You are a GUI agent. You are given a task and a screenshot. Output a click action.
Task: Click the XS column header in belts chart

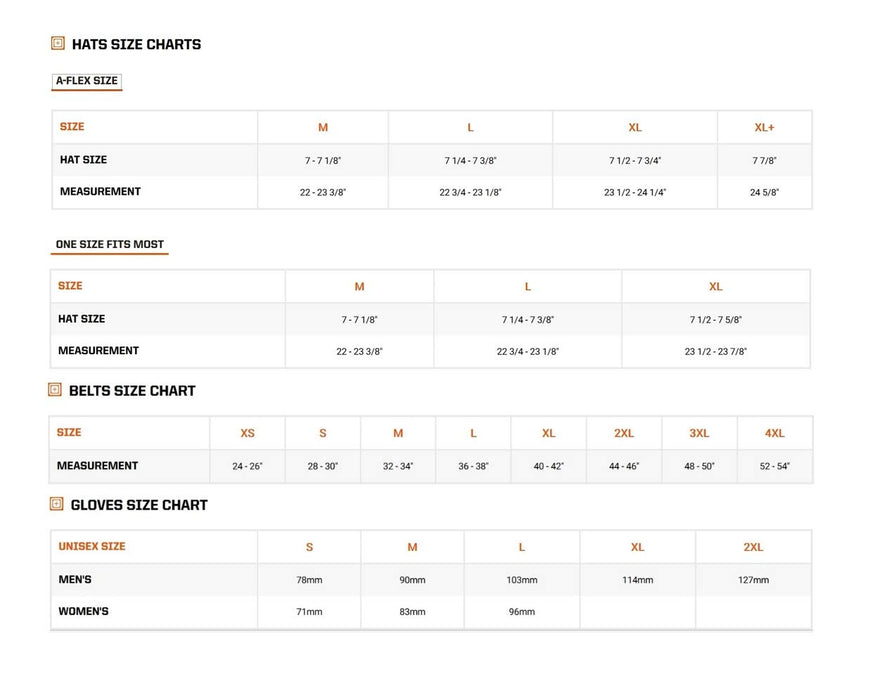(x=247, y=433)
